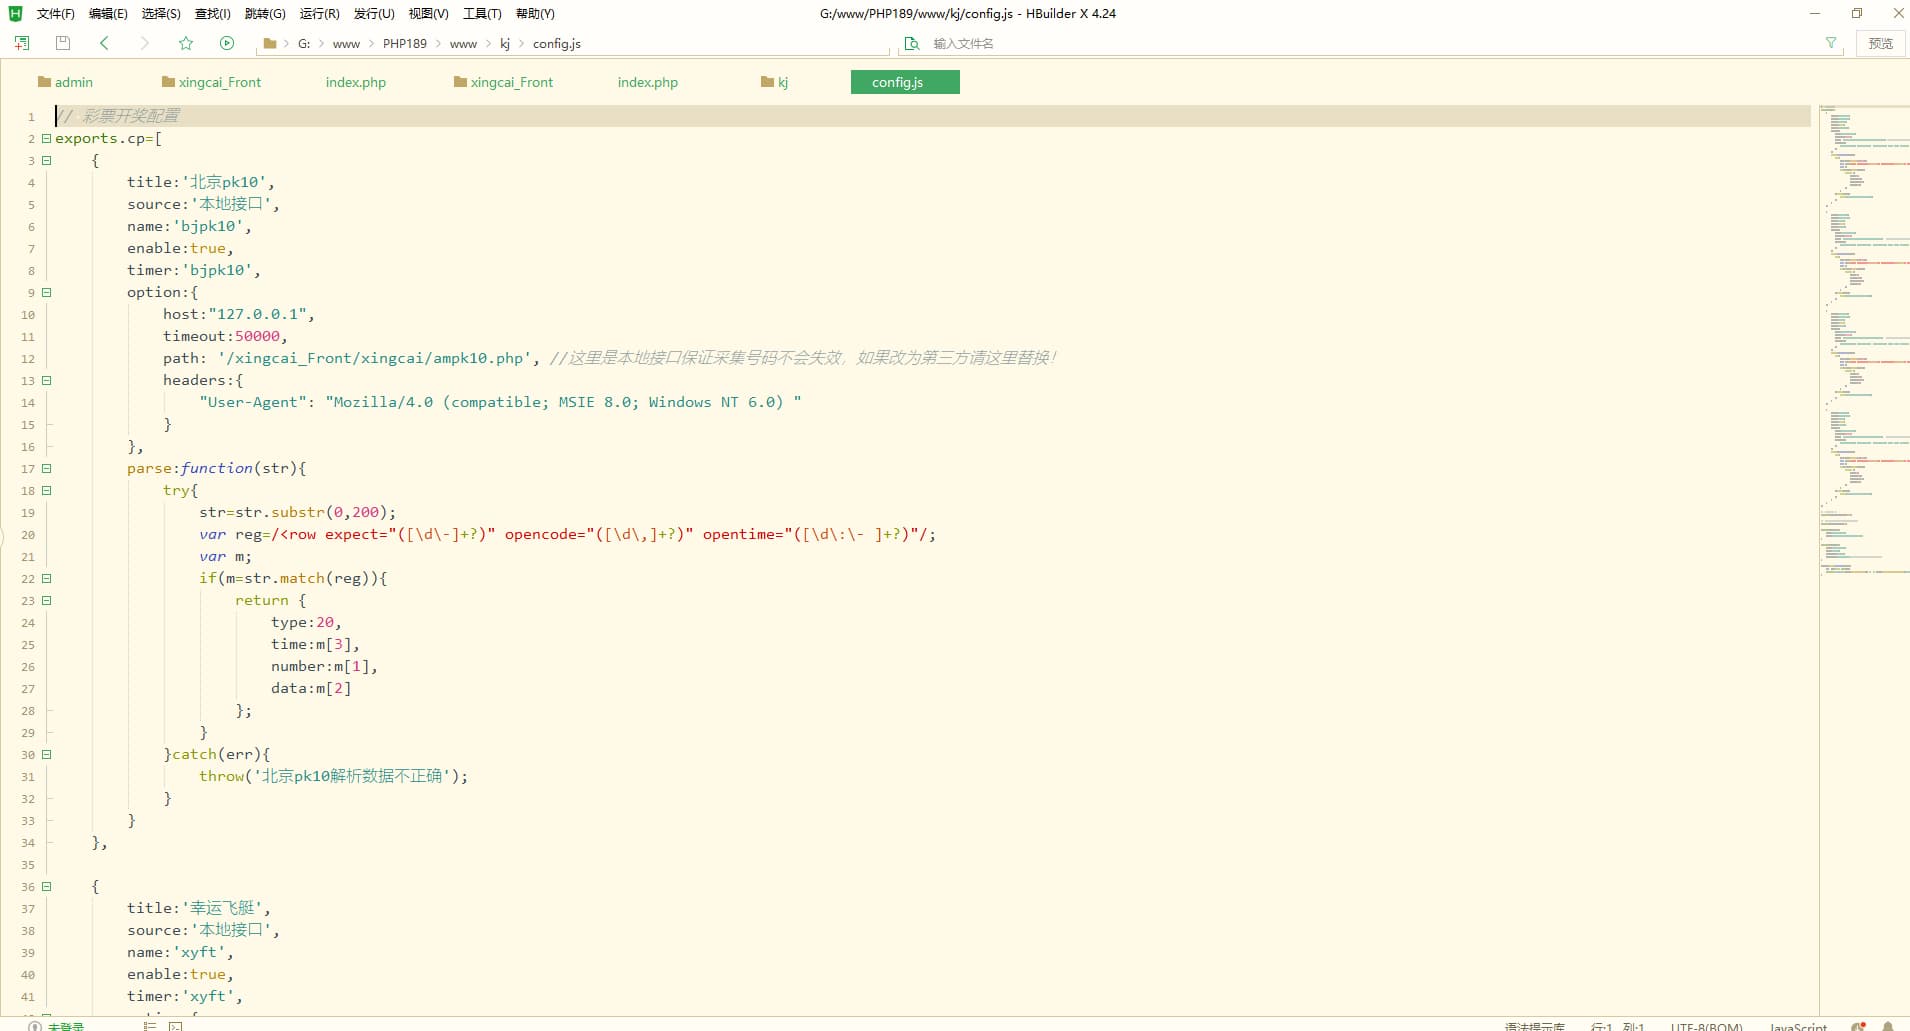Open the 工具(T) menu

[482, 14]
